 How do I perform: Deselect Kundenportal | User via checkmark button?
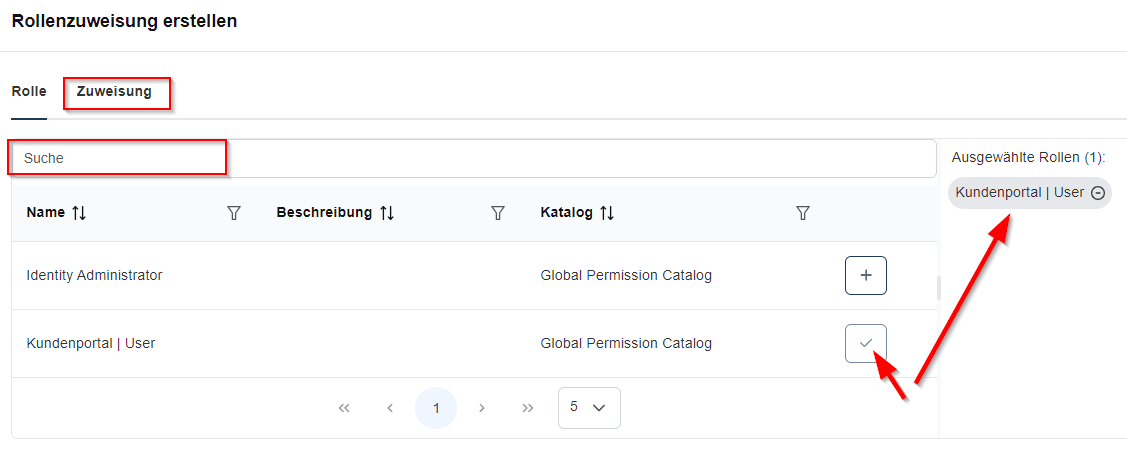[866, 343]
